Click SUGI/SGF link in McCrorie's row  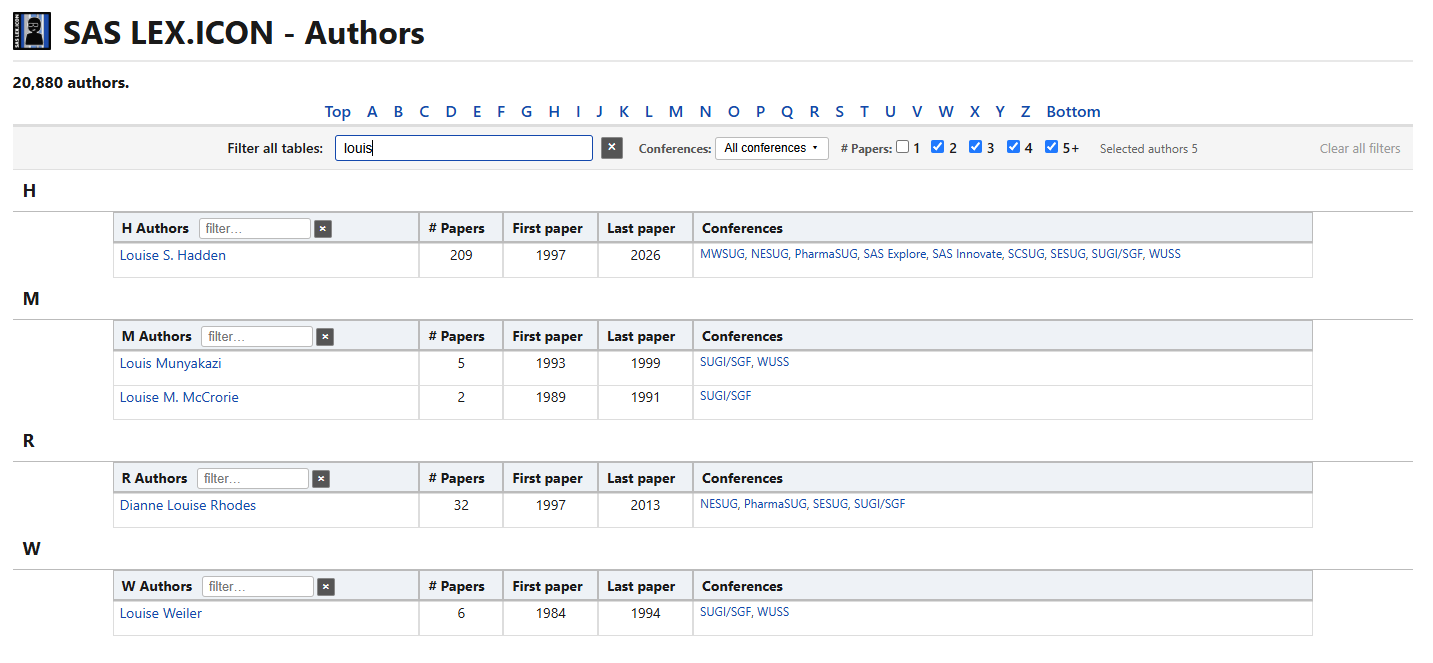[x=726, y=396]
